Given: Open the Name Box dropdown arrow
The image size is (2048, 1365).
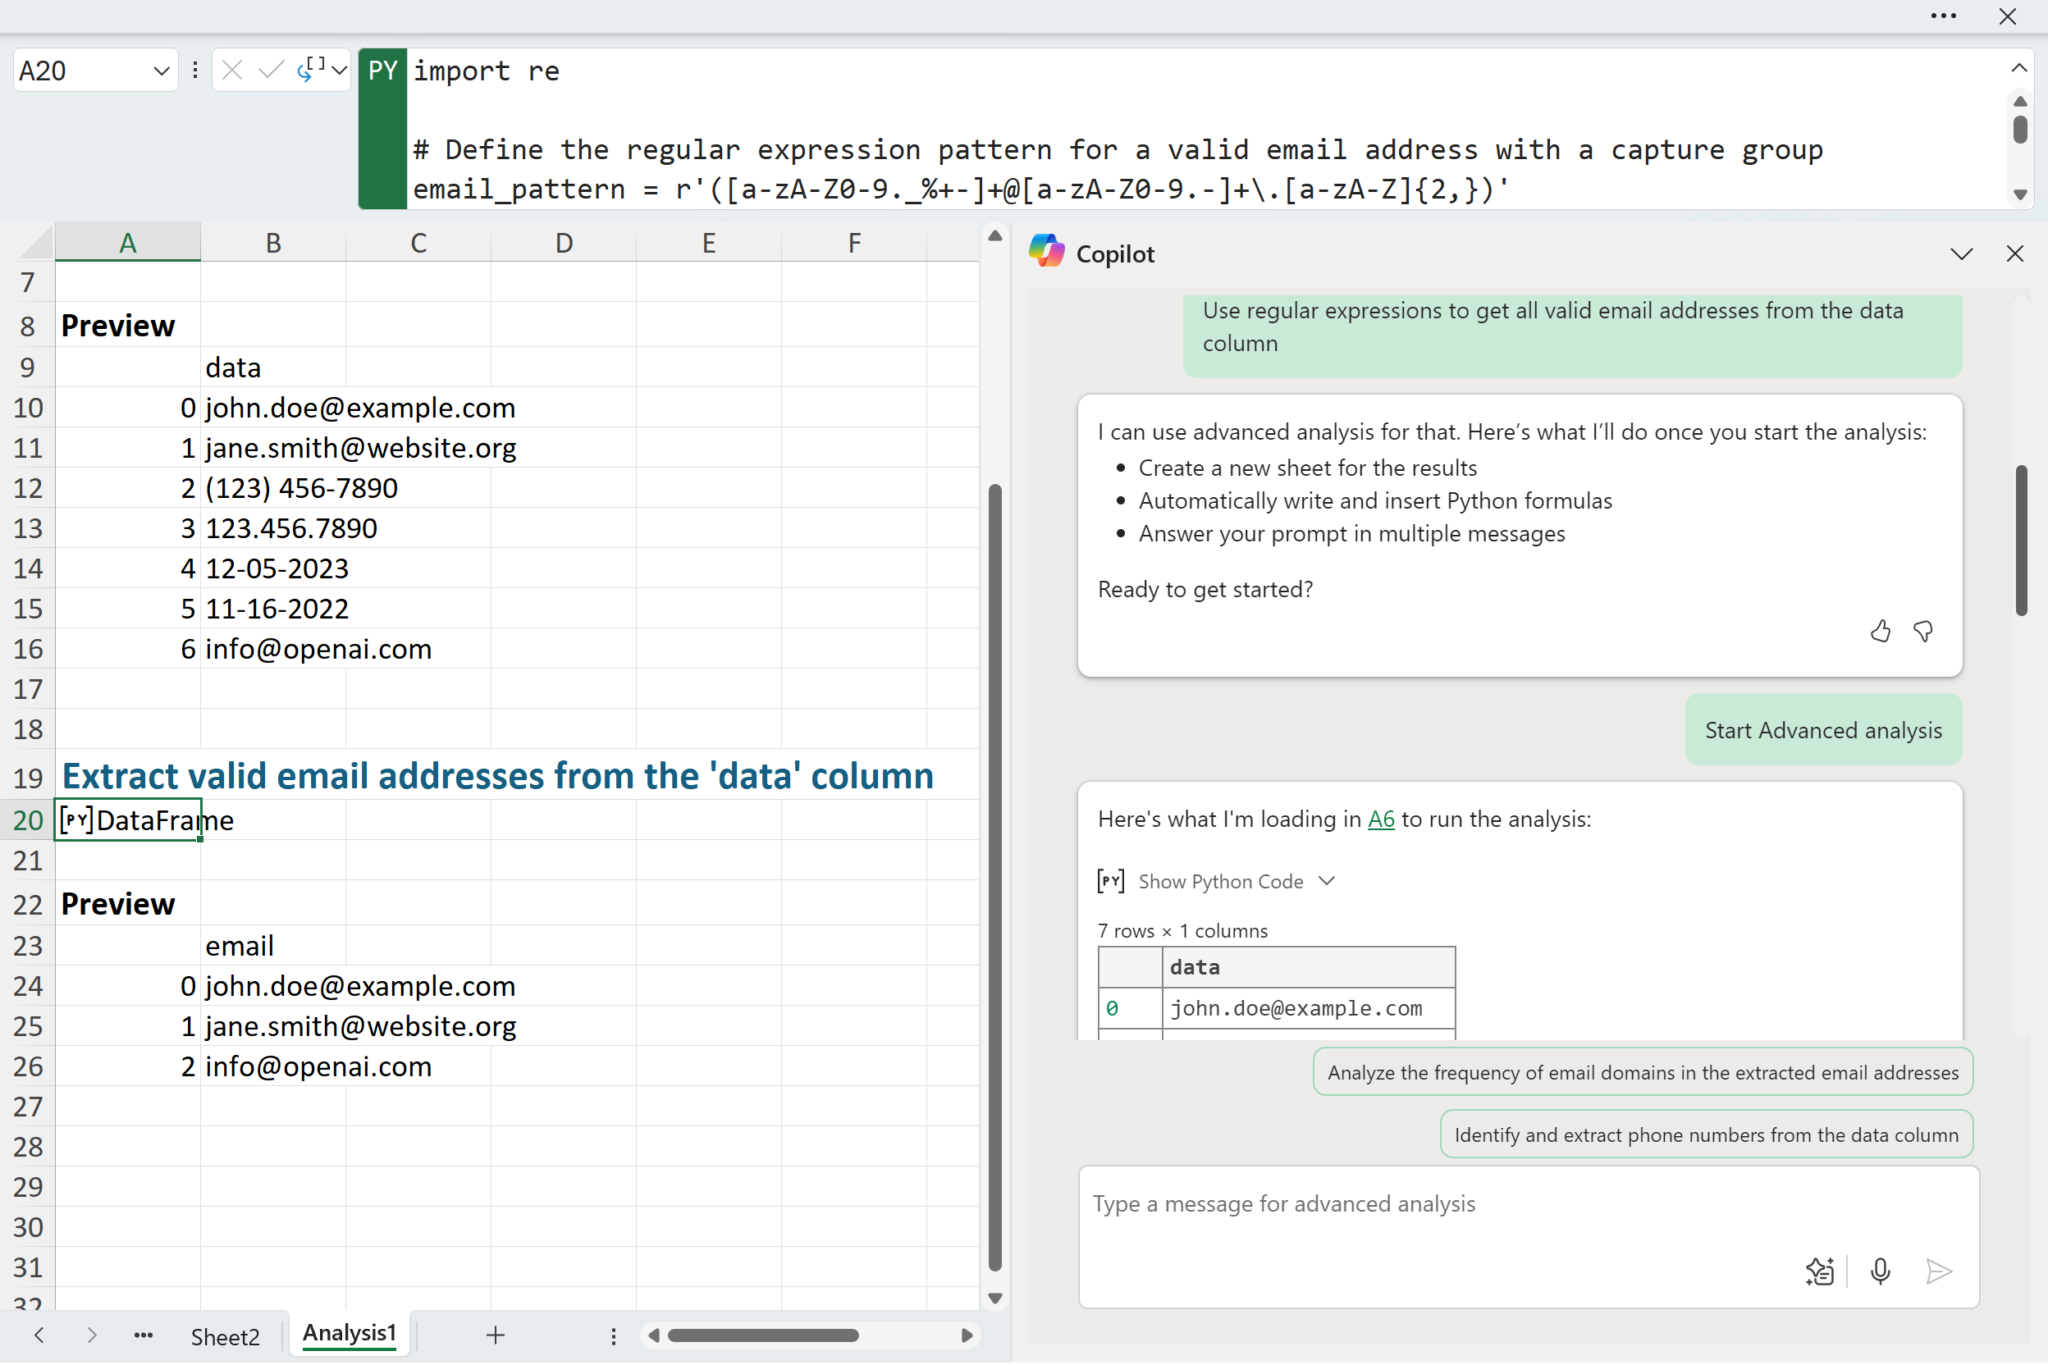Looking at the screenshot, I should 161,71.
